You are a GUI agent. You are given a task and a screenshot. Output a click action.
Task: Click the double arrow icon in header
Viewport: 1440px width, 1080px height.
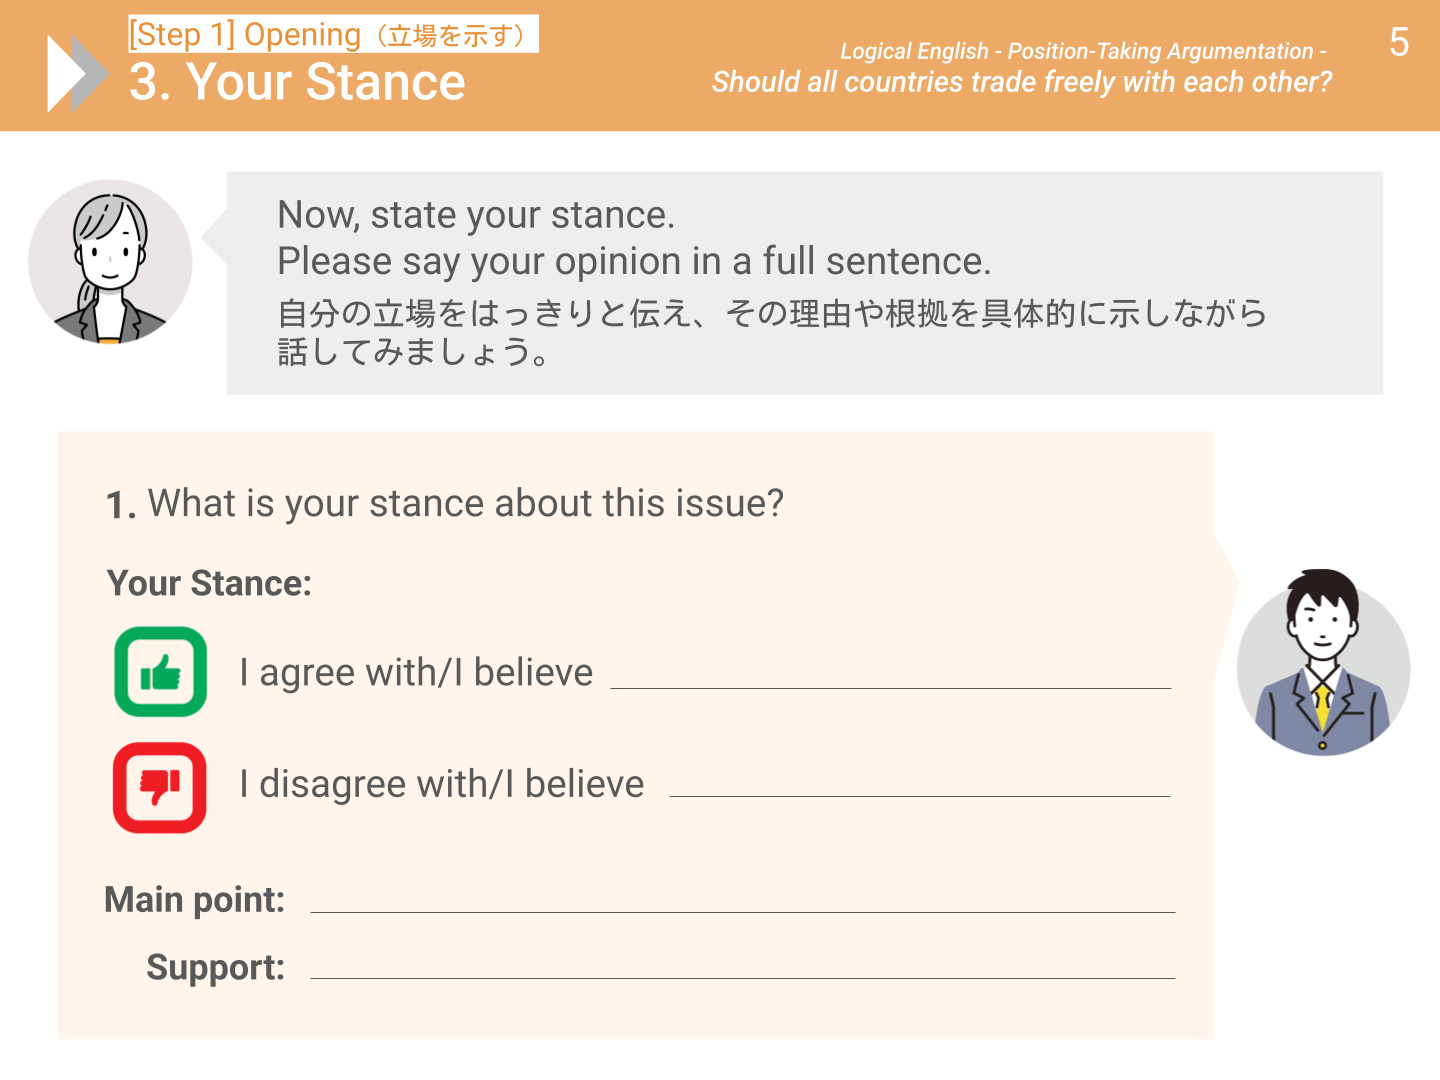(77, 73)
